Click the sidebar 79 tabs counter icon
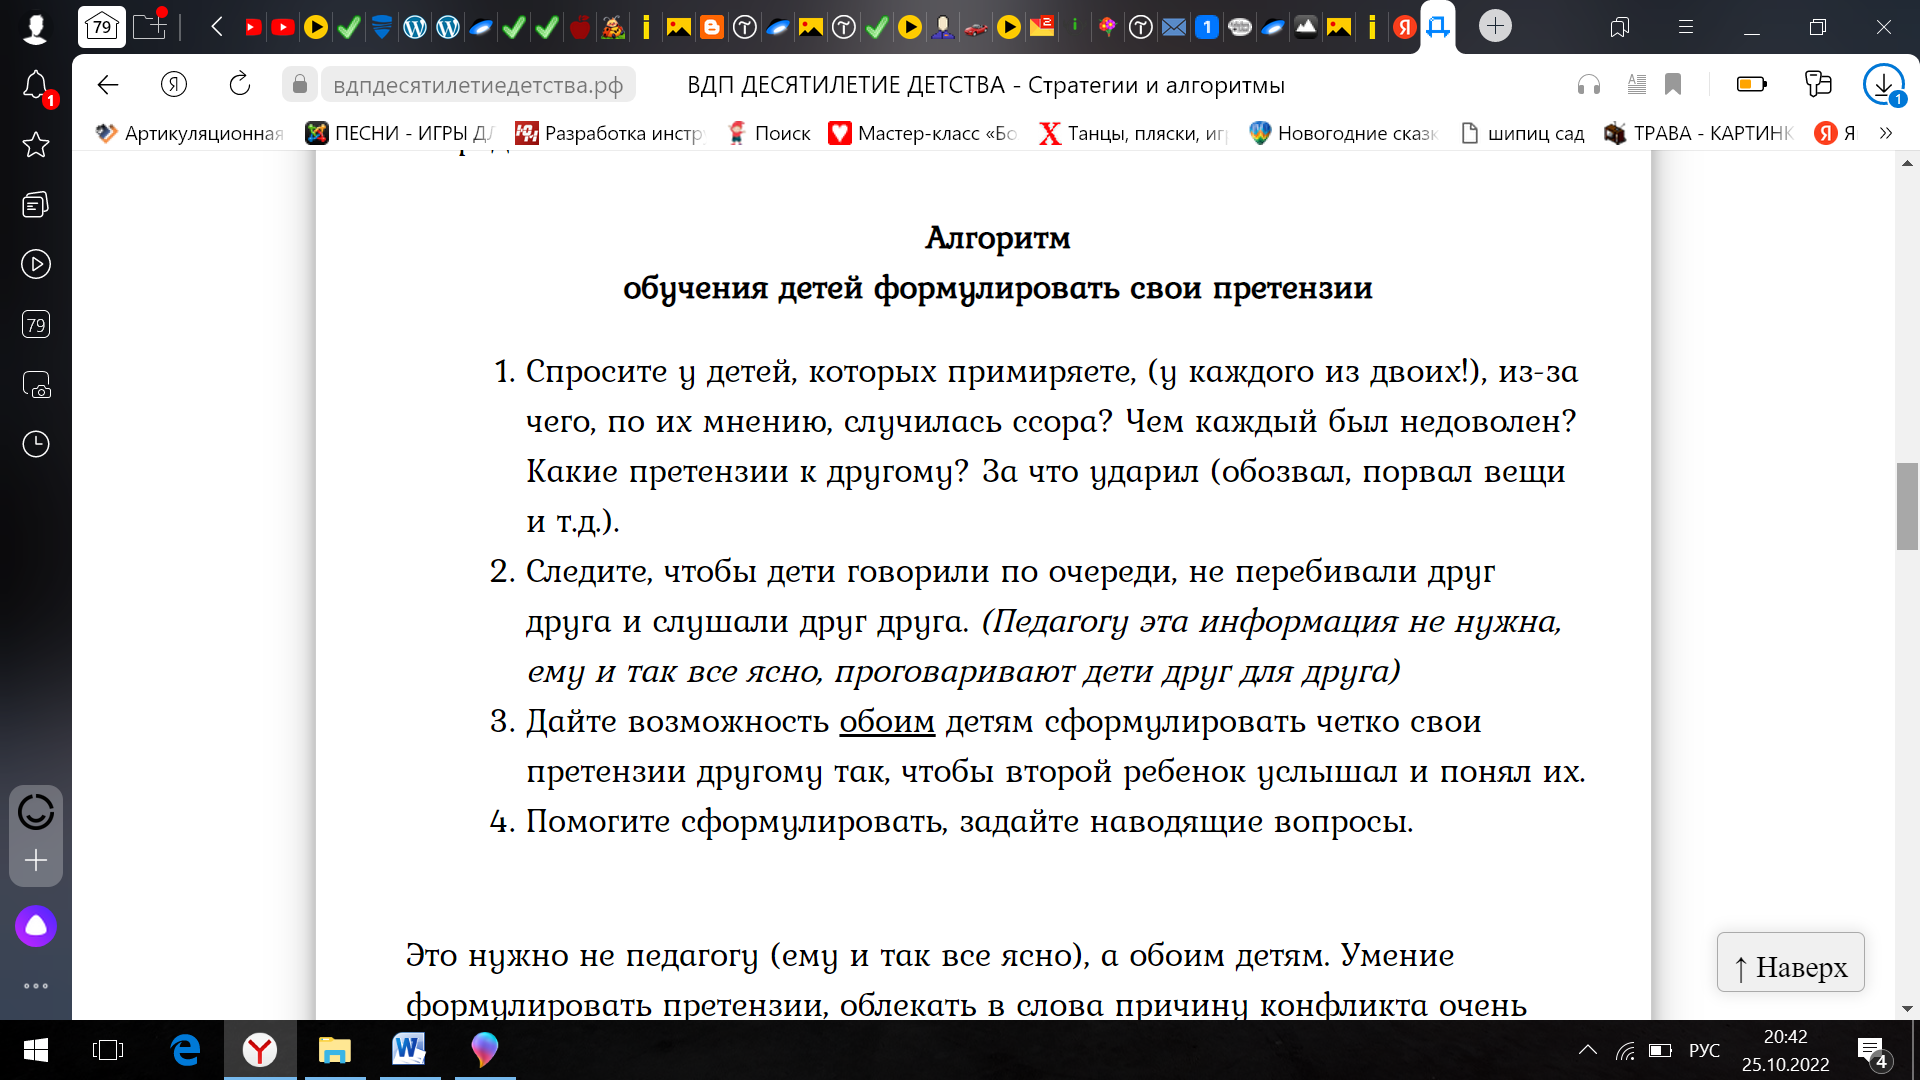This screenshot has width=1920, height=1080. pos(36,324)
